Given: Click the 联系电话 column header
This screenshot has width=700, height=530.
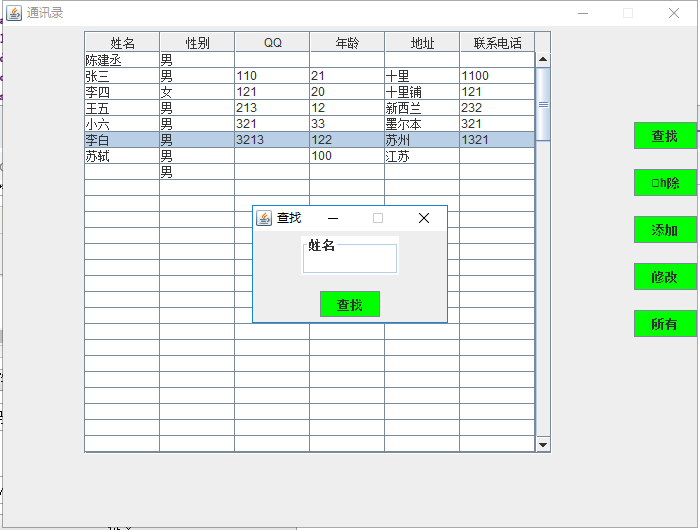Looking at the screenshot, I should [497, 42].
